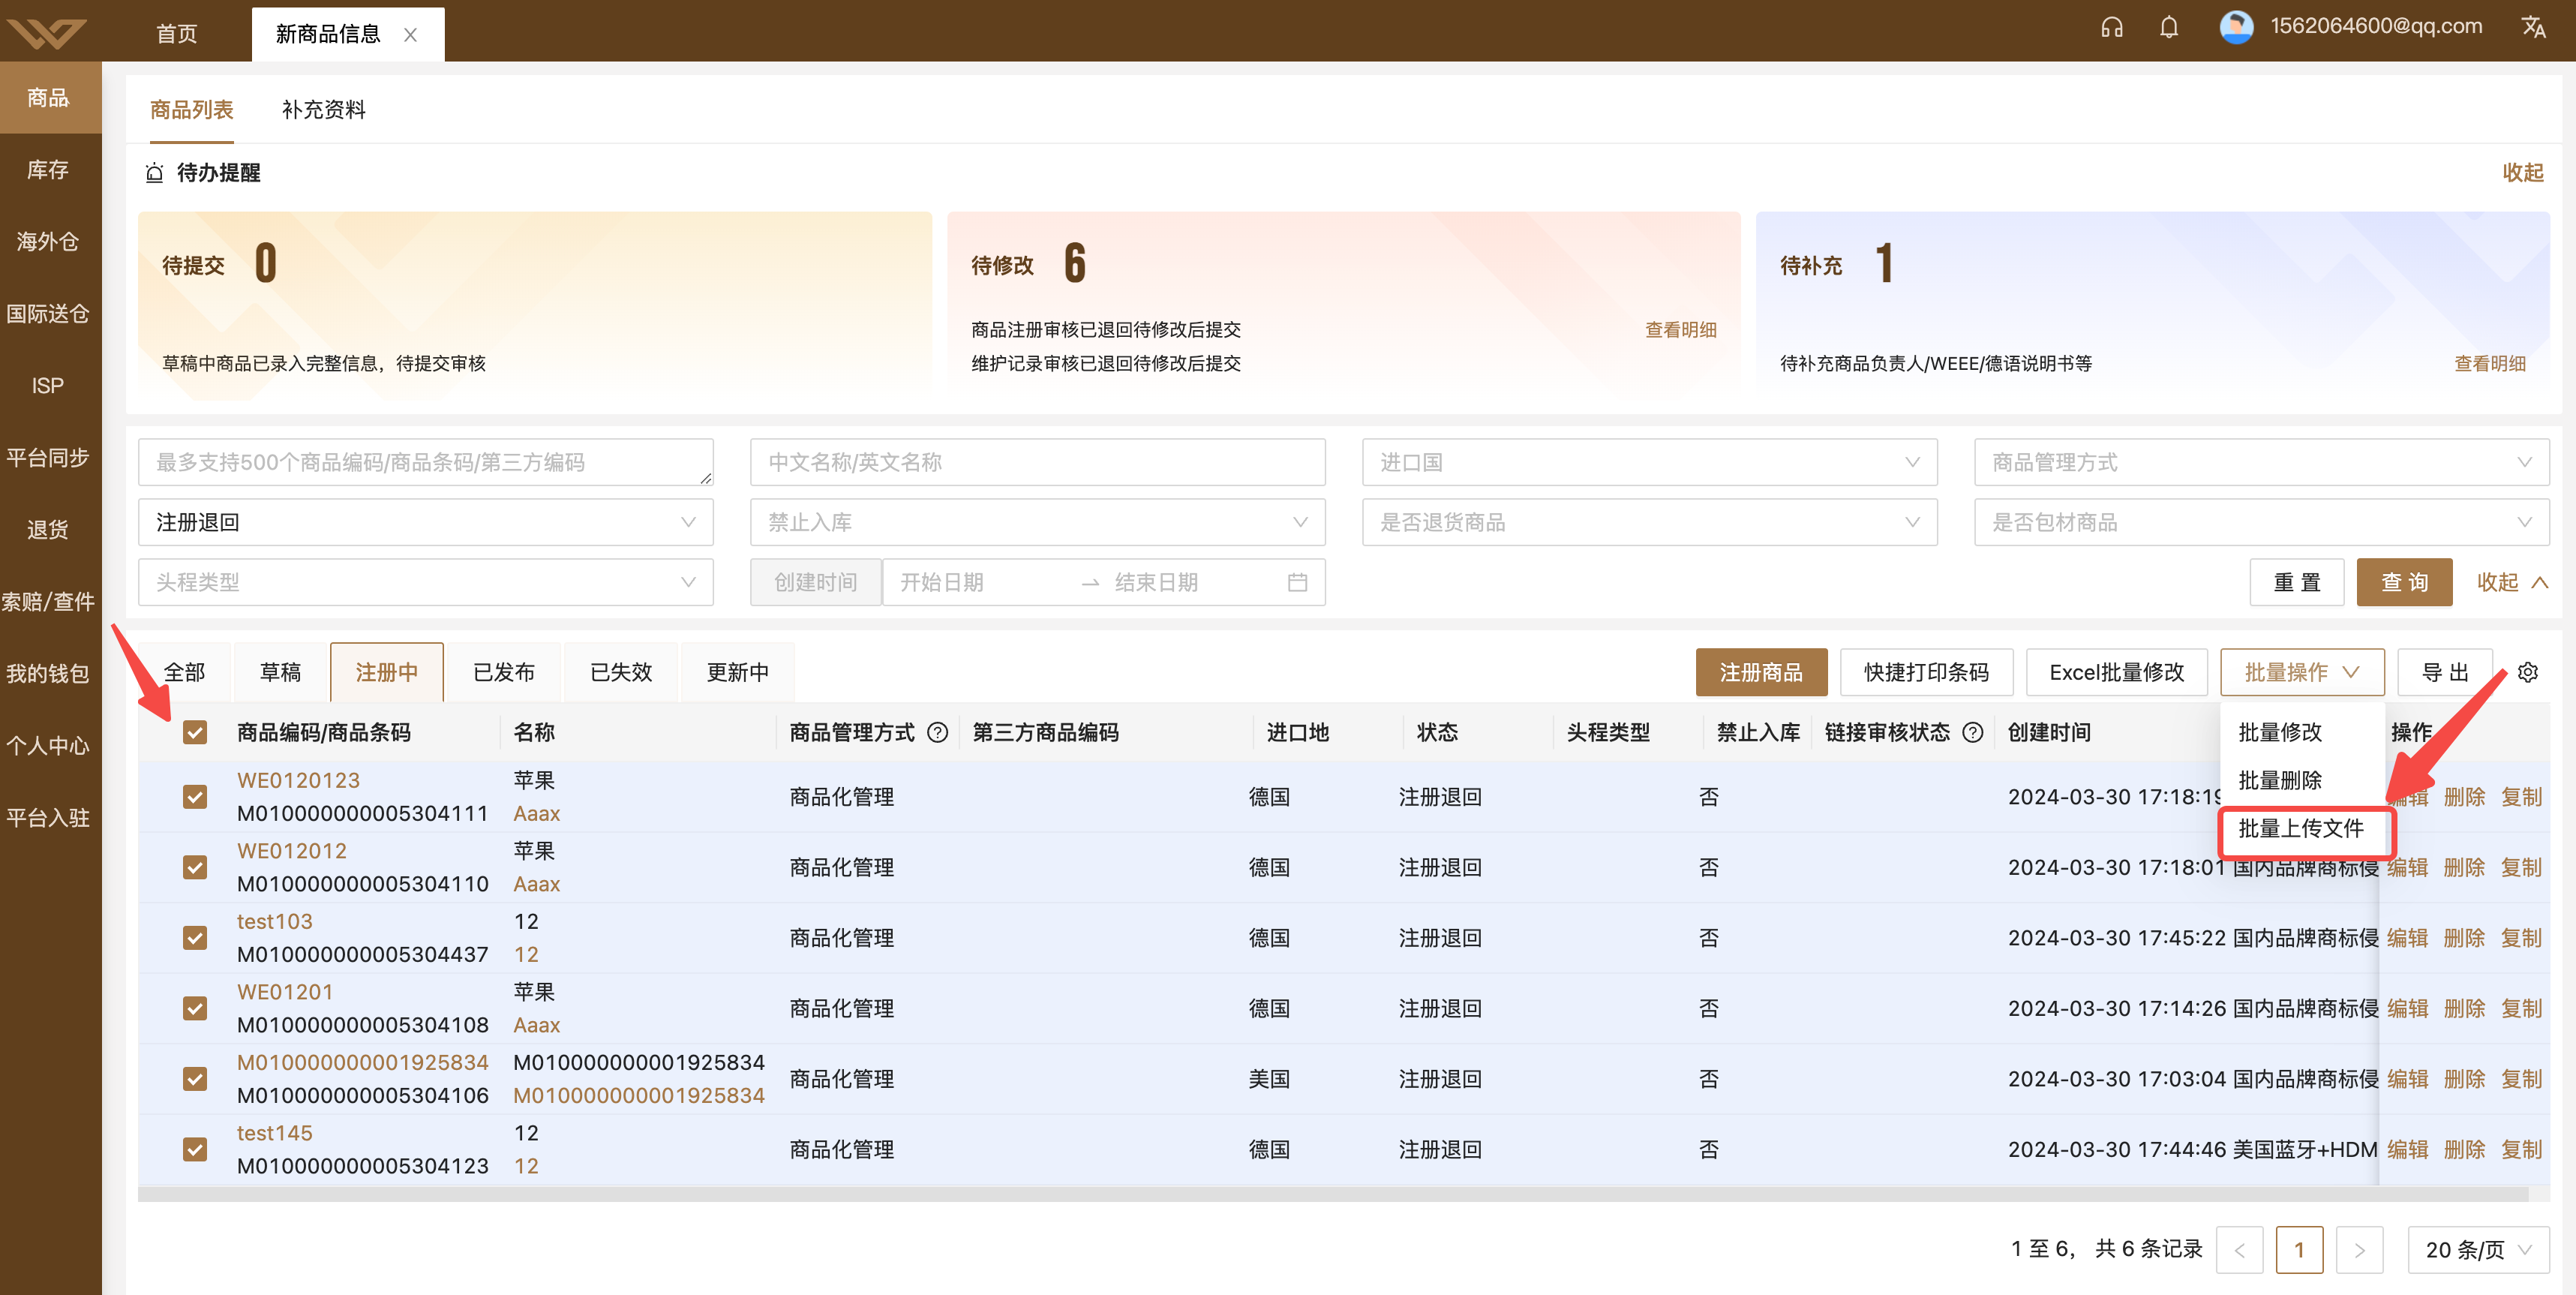The width and height of the screenshot is (2576, 1295).
Task: Open the user avatar profile picture
Action: coord(2236,27)
